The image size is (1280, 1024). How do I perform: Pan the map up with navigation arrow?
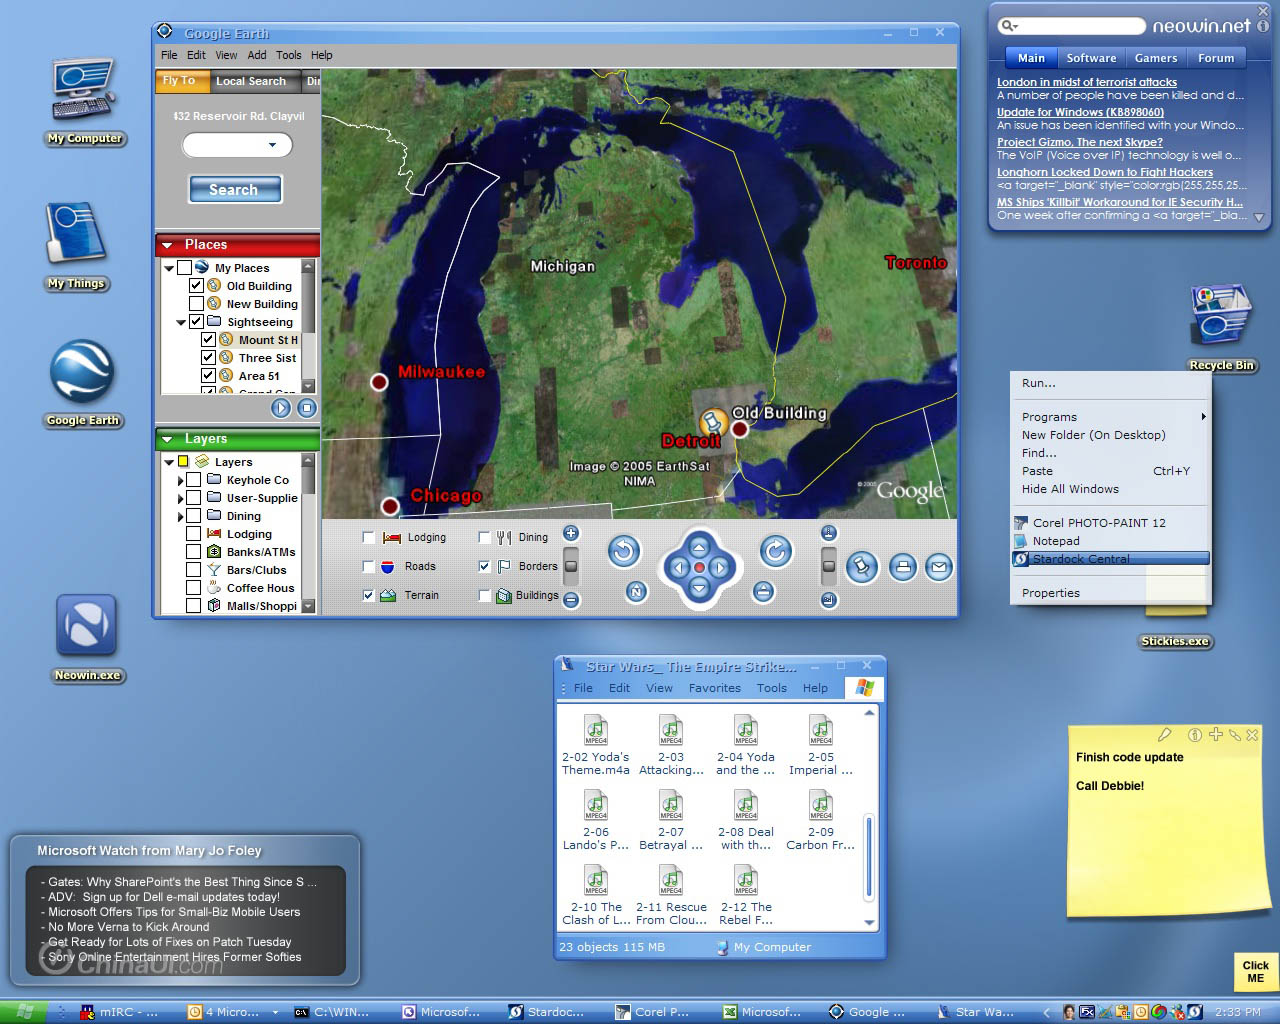[699, 547]
